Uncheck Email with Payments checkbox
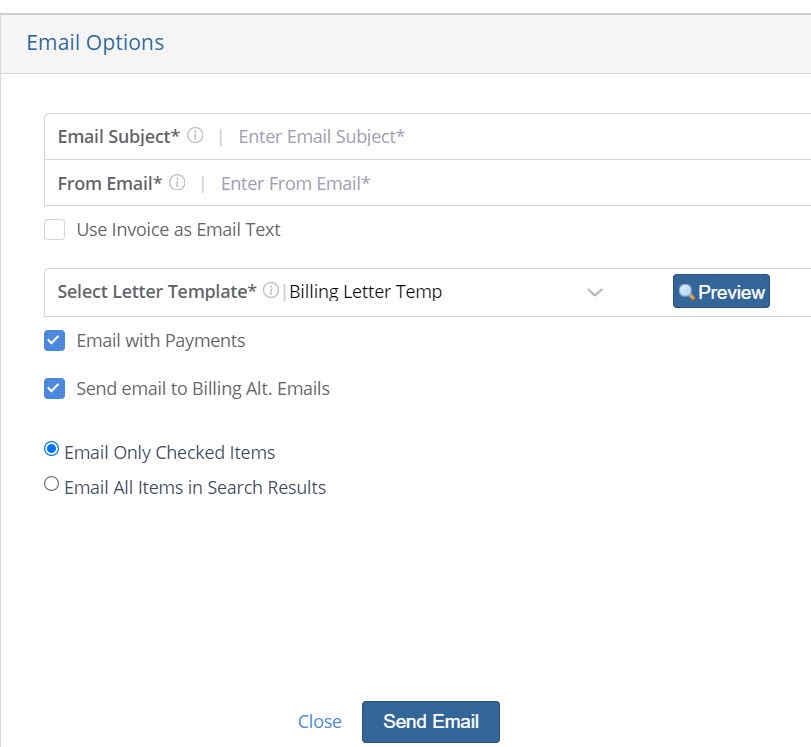This screenshot has height=747, width=811. coord(54,340)
